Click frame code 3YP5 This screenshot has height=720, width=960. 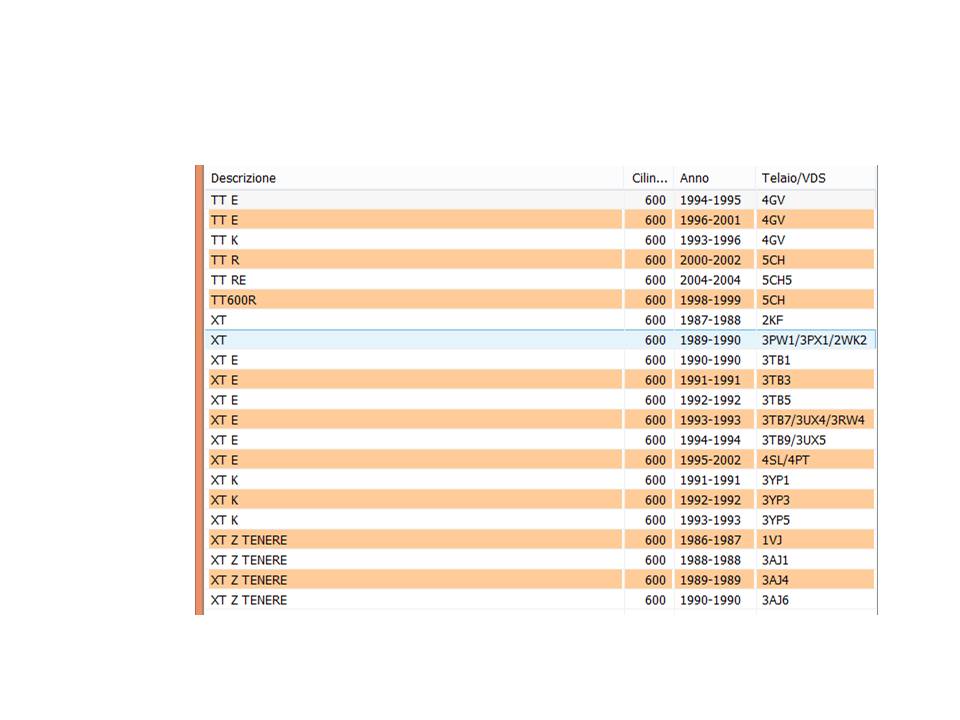(x=776, y=520)
